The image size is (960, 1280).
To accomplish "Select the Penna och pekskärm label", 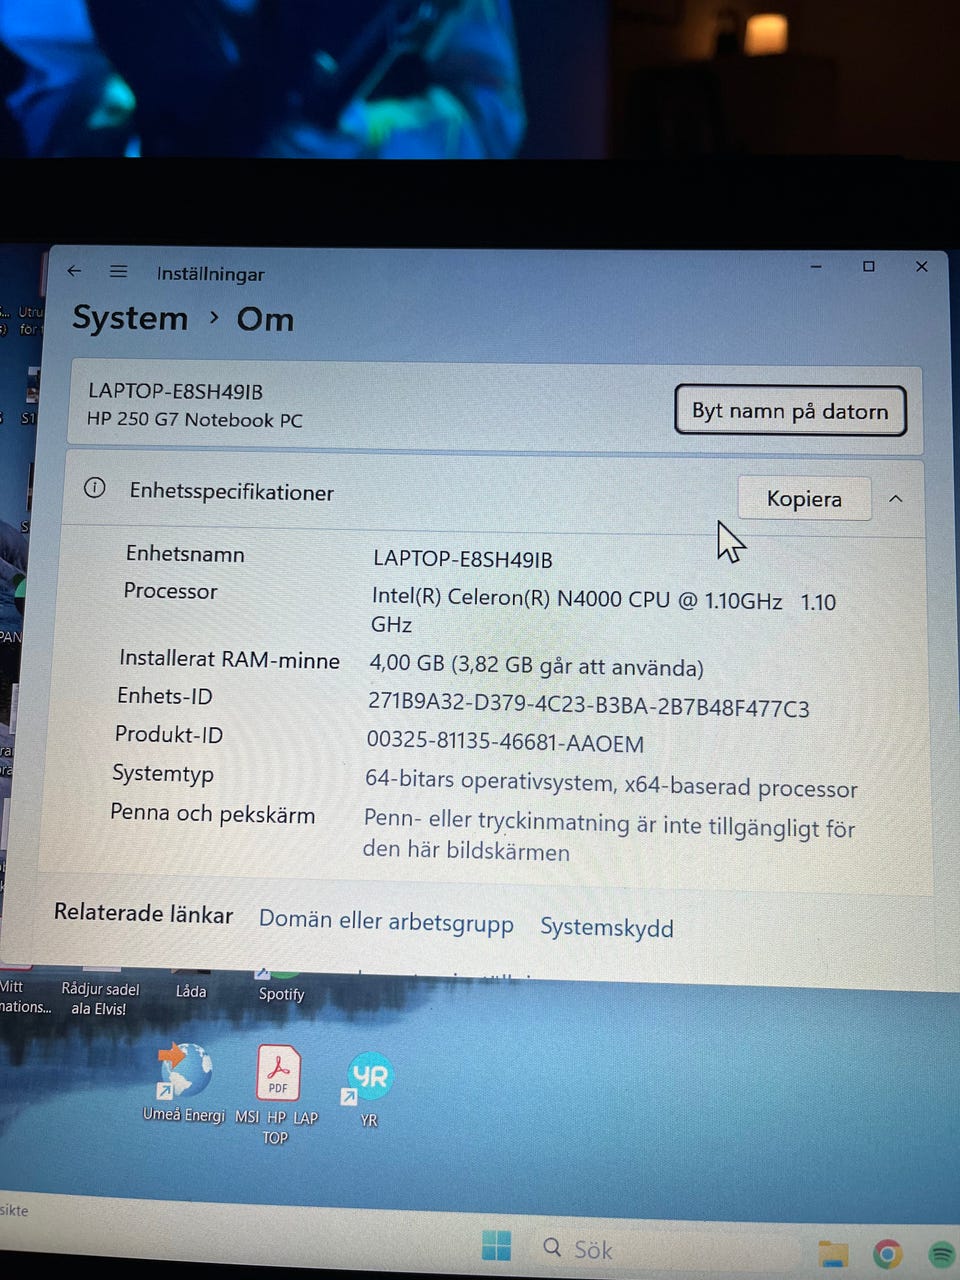I will point(212,813).
